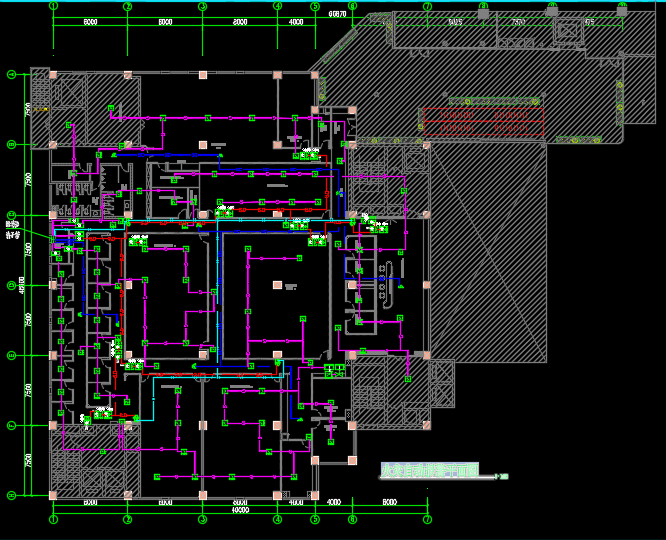Select grid axis bubble 3 on top row

click(202, 6)
